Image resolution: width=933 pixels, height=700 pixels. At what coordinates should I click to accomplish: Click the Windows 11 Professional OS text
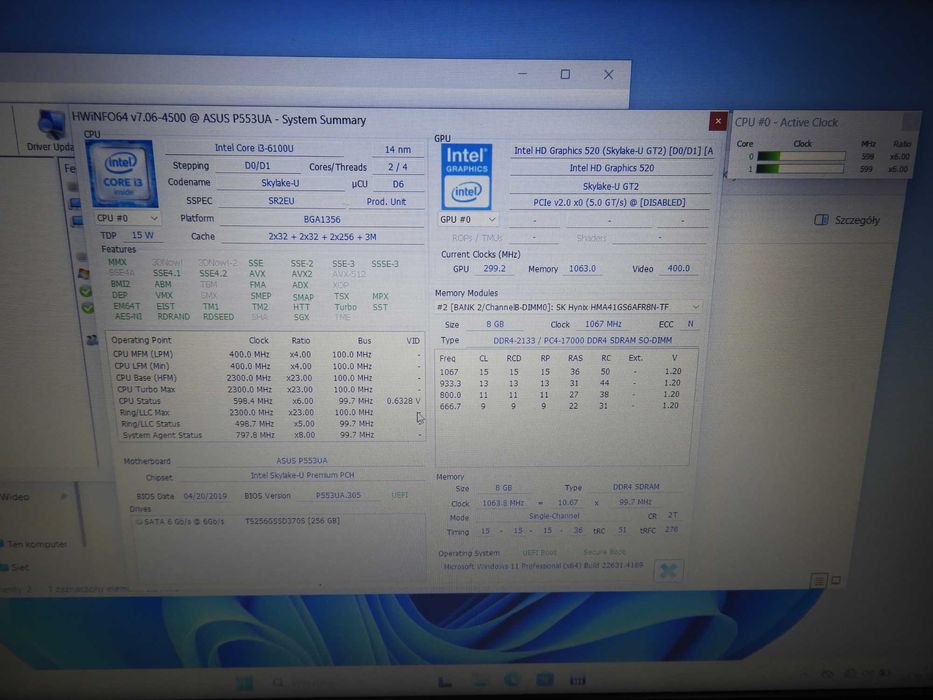pyautogui.click(x=543, y=565)
